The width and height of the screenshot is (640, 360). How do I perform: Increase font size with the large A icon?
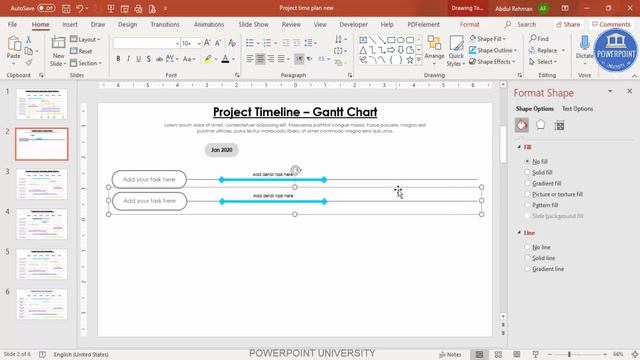click(x=207, y=43)
